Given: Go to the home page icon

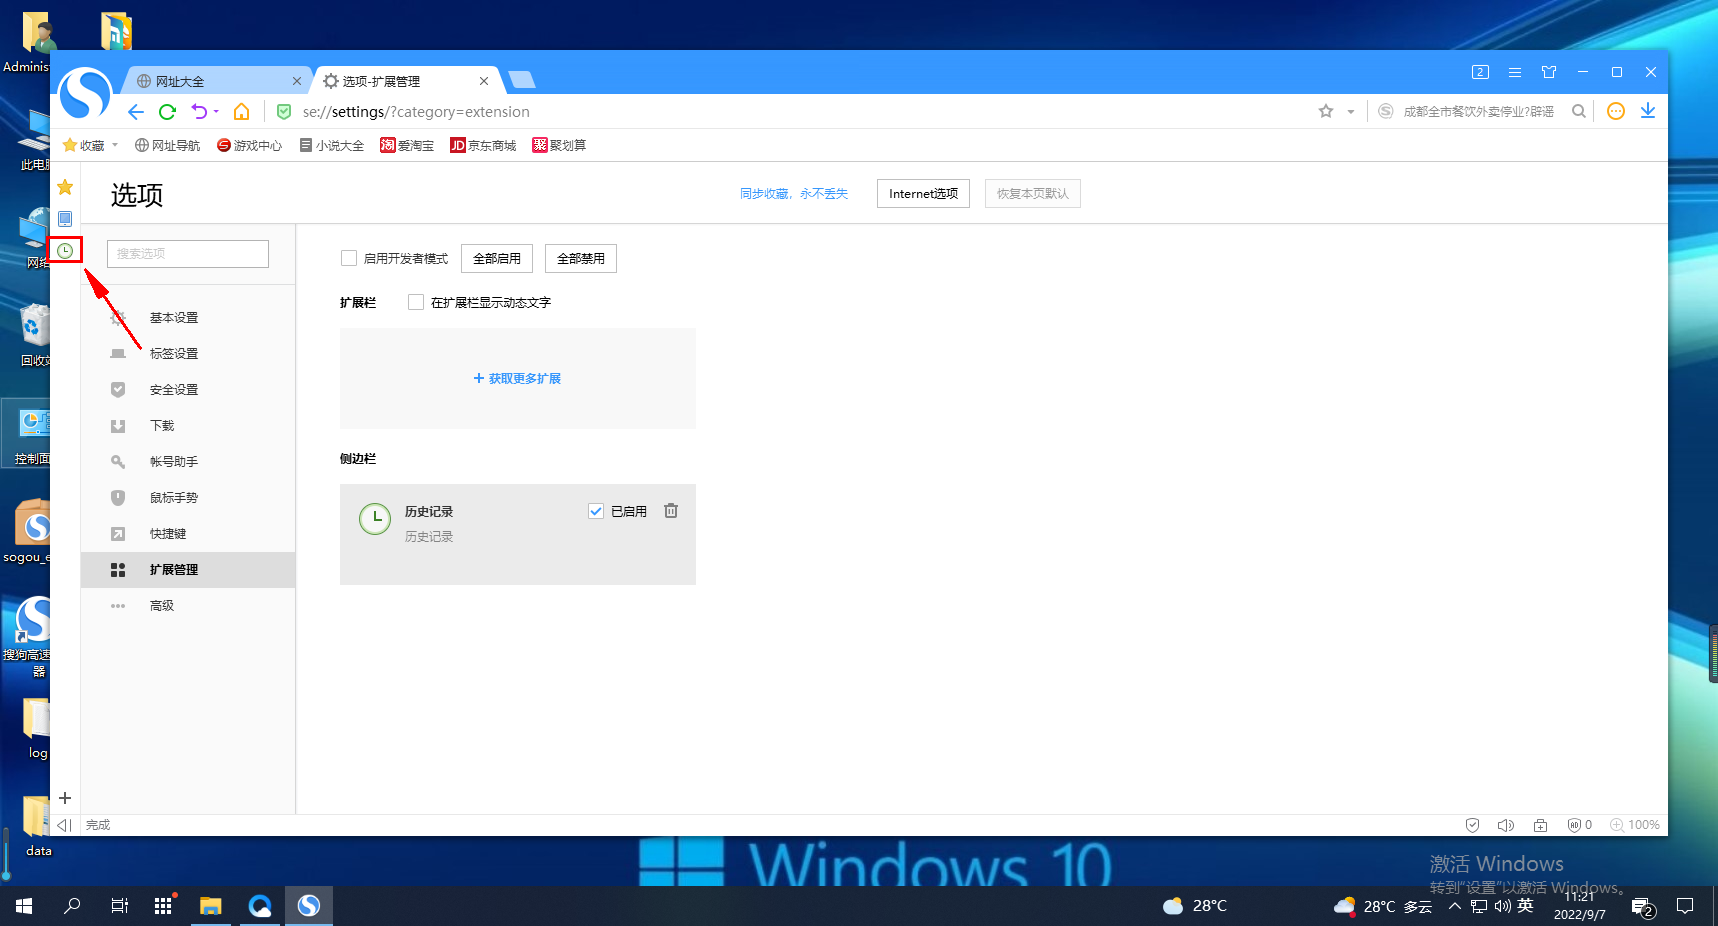Looking at the screenshot, I should [241, 112].
